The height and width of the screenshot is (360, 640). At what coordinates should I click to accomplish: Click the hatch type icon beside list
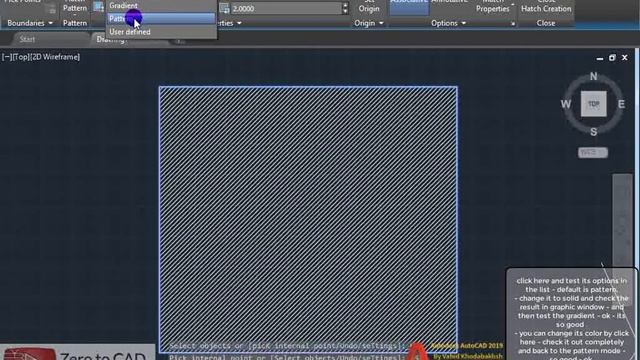(x=98, y=6)
